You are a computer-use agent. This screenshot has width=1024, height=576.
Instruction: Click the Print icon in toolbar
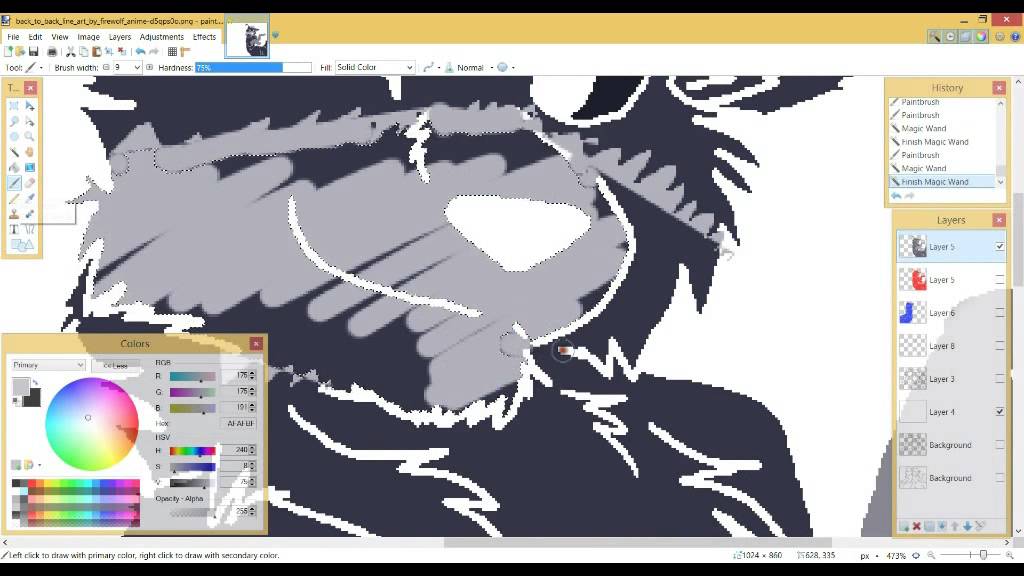52,52
